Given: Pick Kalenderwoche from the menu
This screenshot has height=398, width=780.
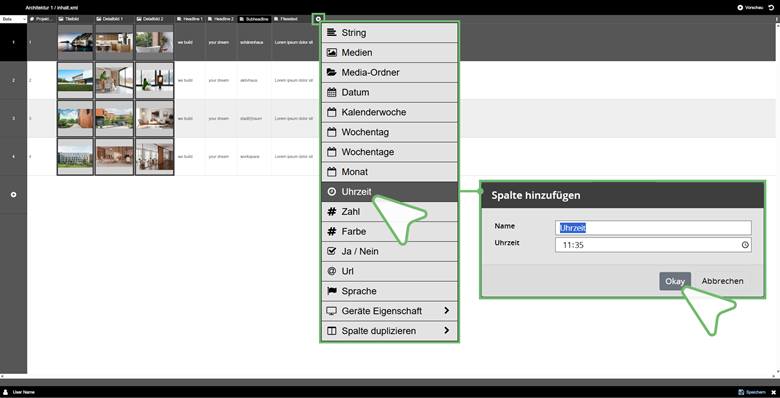Looking at the screenshot, I should 389,112.
